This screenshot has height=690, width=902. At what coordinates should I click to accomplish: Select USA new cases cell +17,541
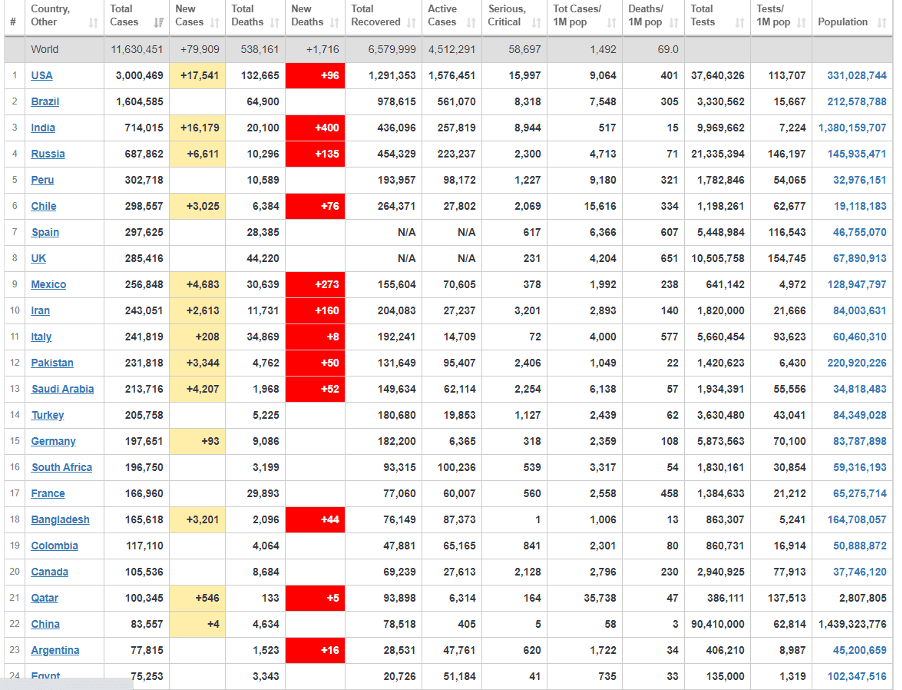click(x=198, y=75)
